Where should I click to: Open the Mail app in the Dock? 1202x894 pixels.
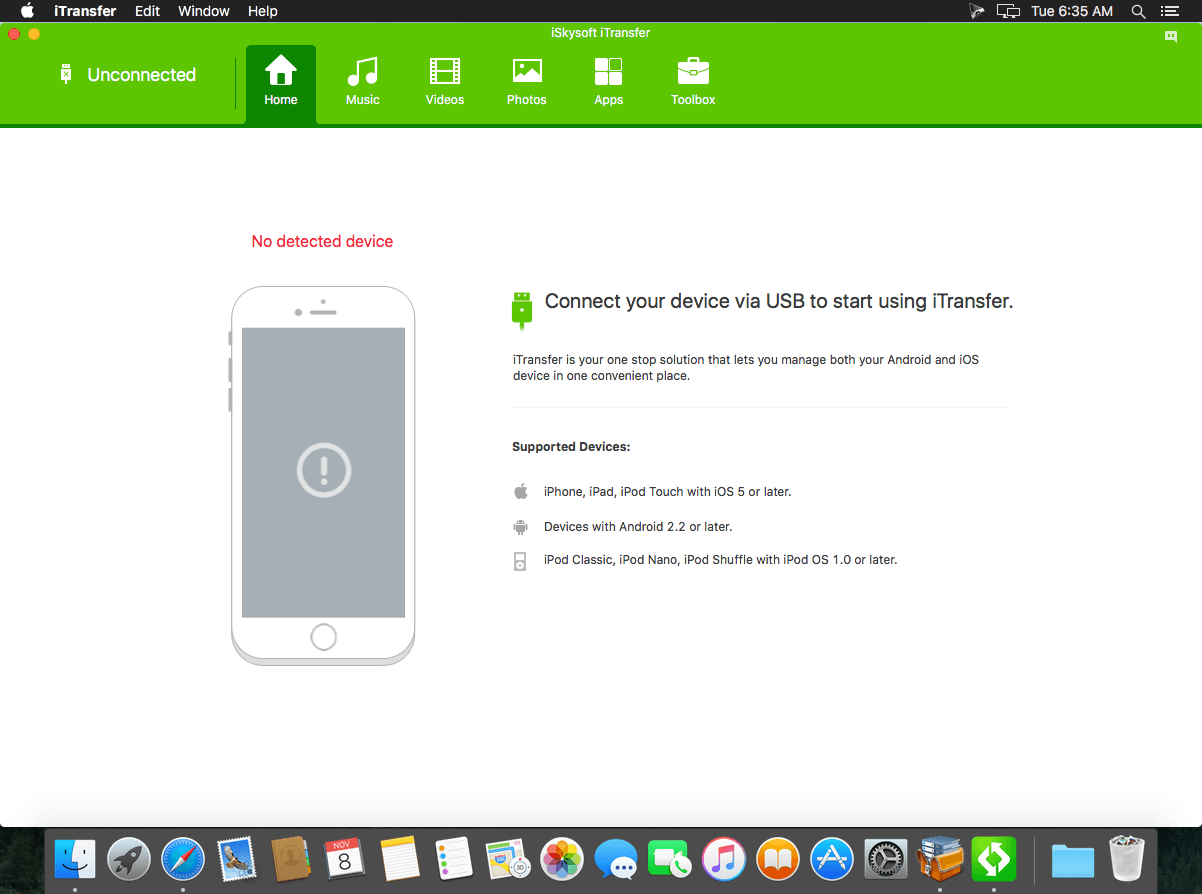[237, 858]
